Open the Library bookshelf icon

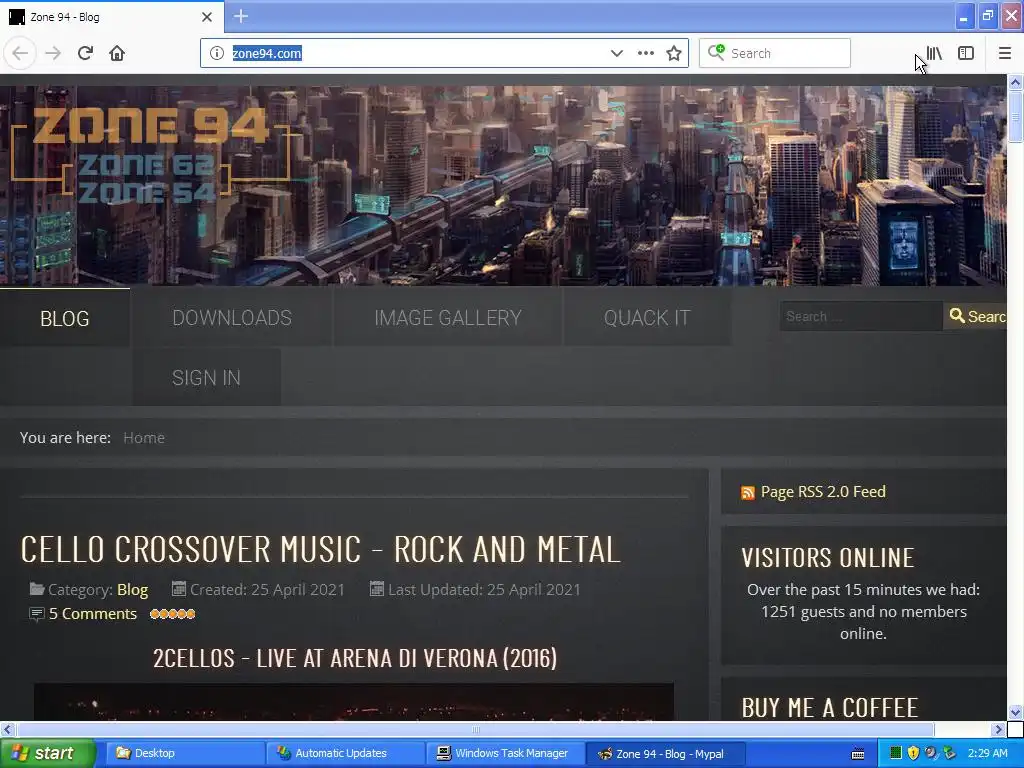(x=935, y=53)
